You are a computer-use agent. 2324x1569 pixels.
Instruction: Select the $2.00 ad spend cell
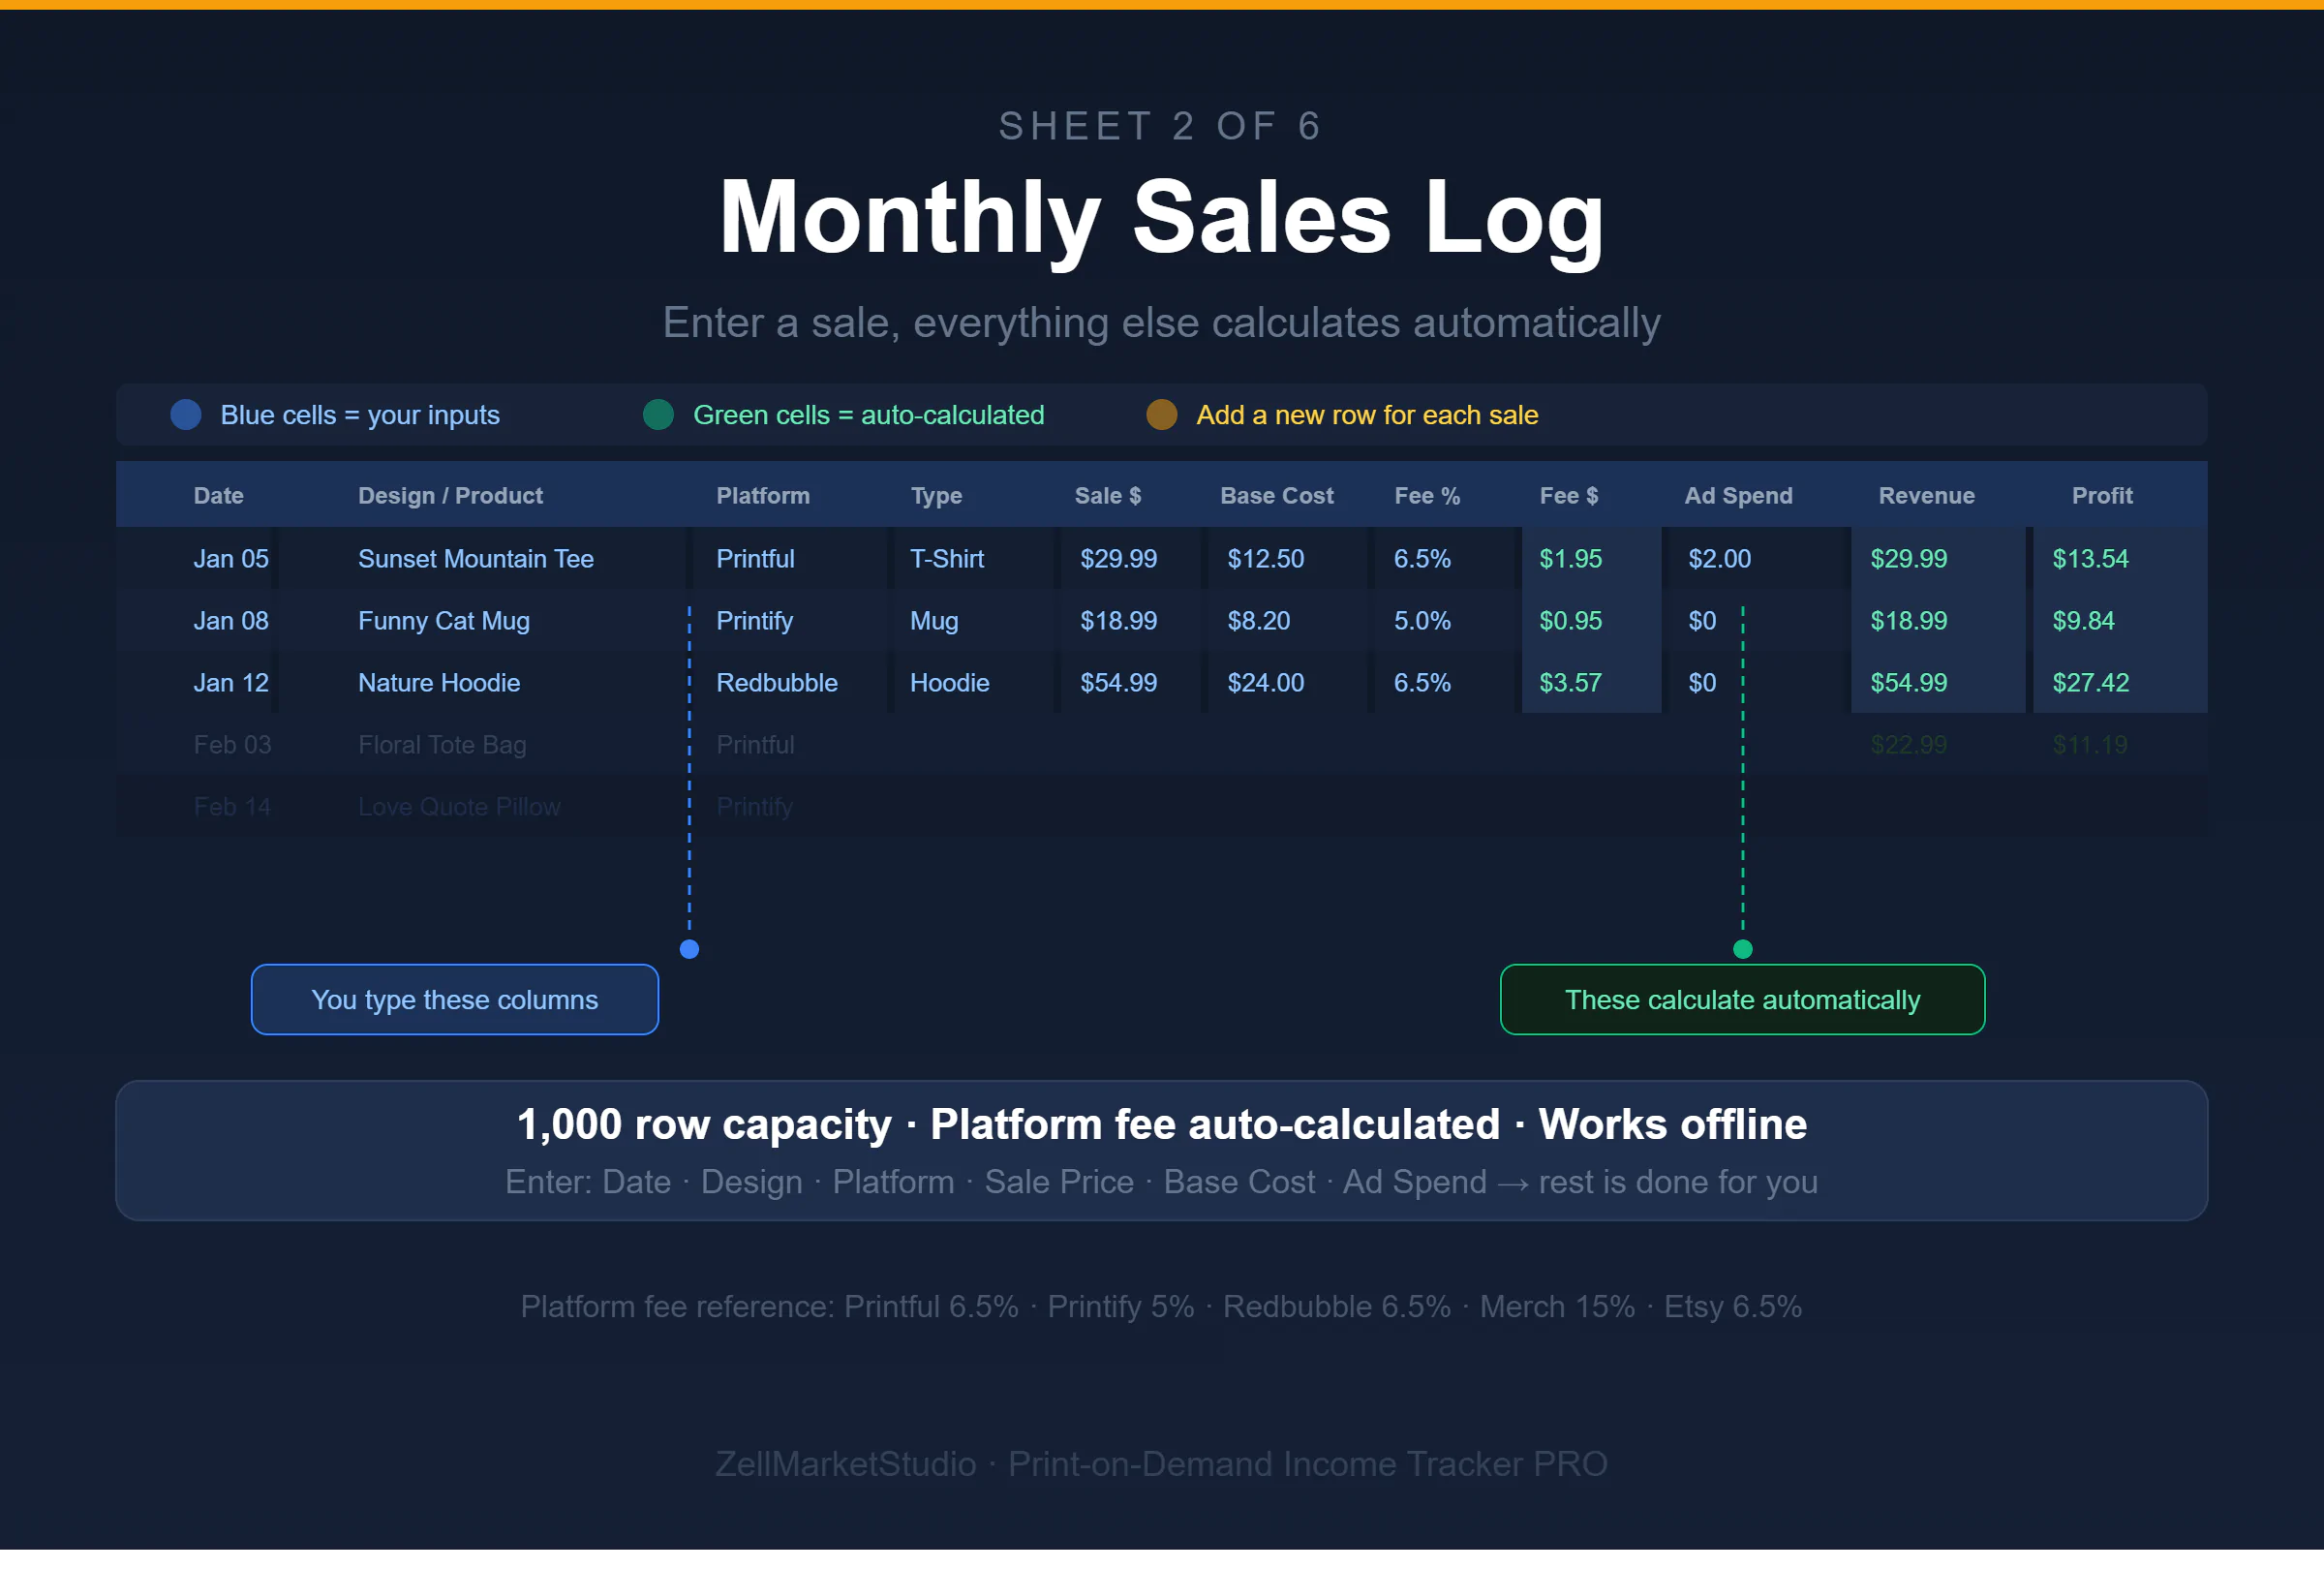[1719, 559]
